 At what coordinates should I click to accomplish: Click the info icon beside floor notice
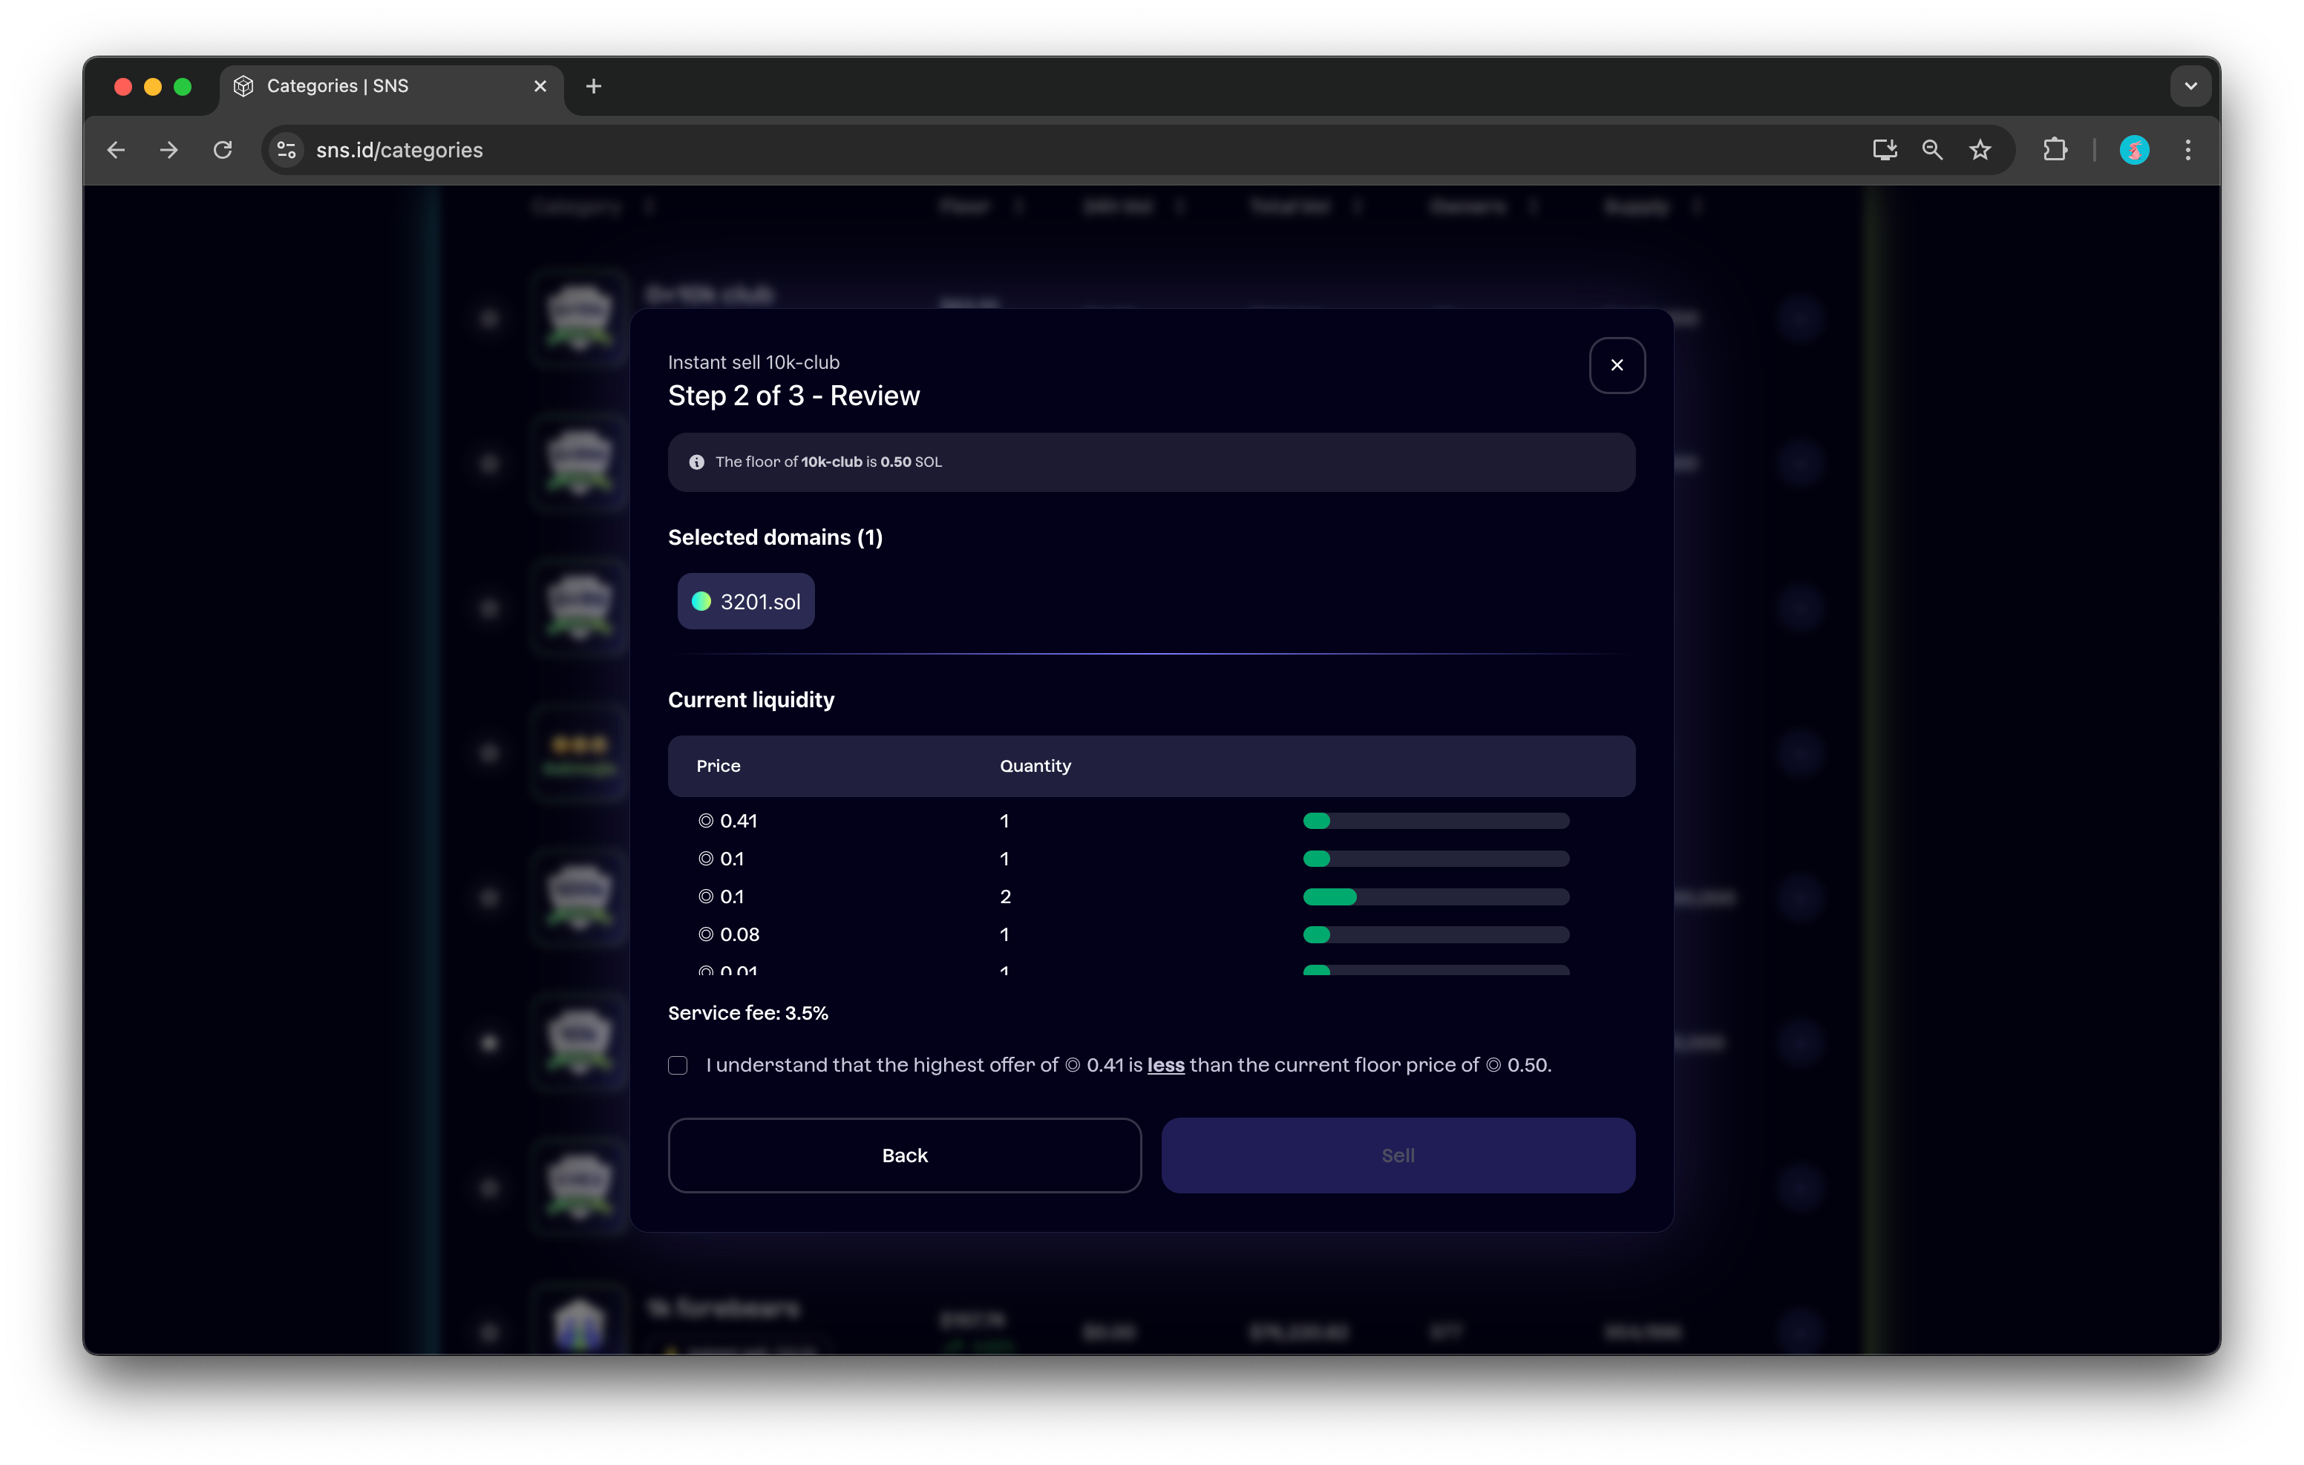[x=696, y=462]
